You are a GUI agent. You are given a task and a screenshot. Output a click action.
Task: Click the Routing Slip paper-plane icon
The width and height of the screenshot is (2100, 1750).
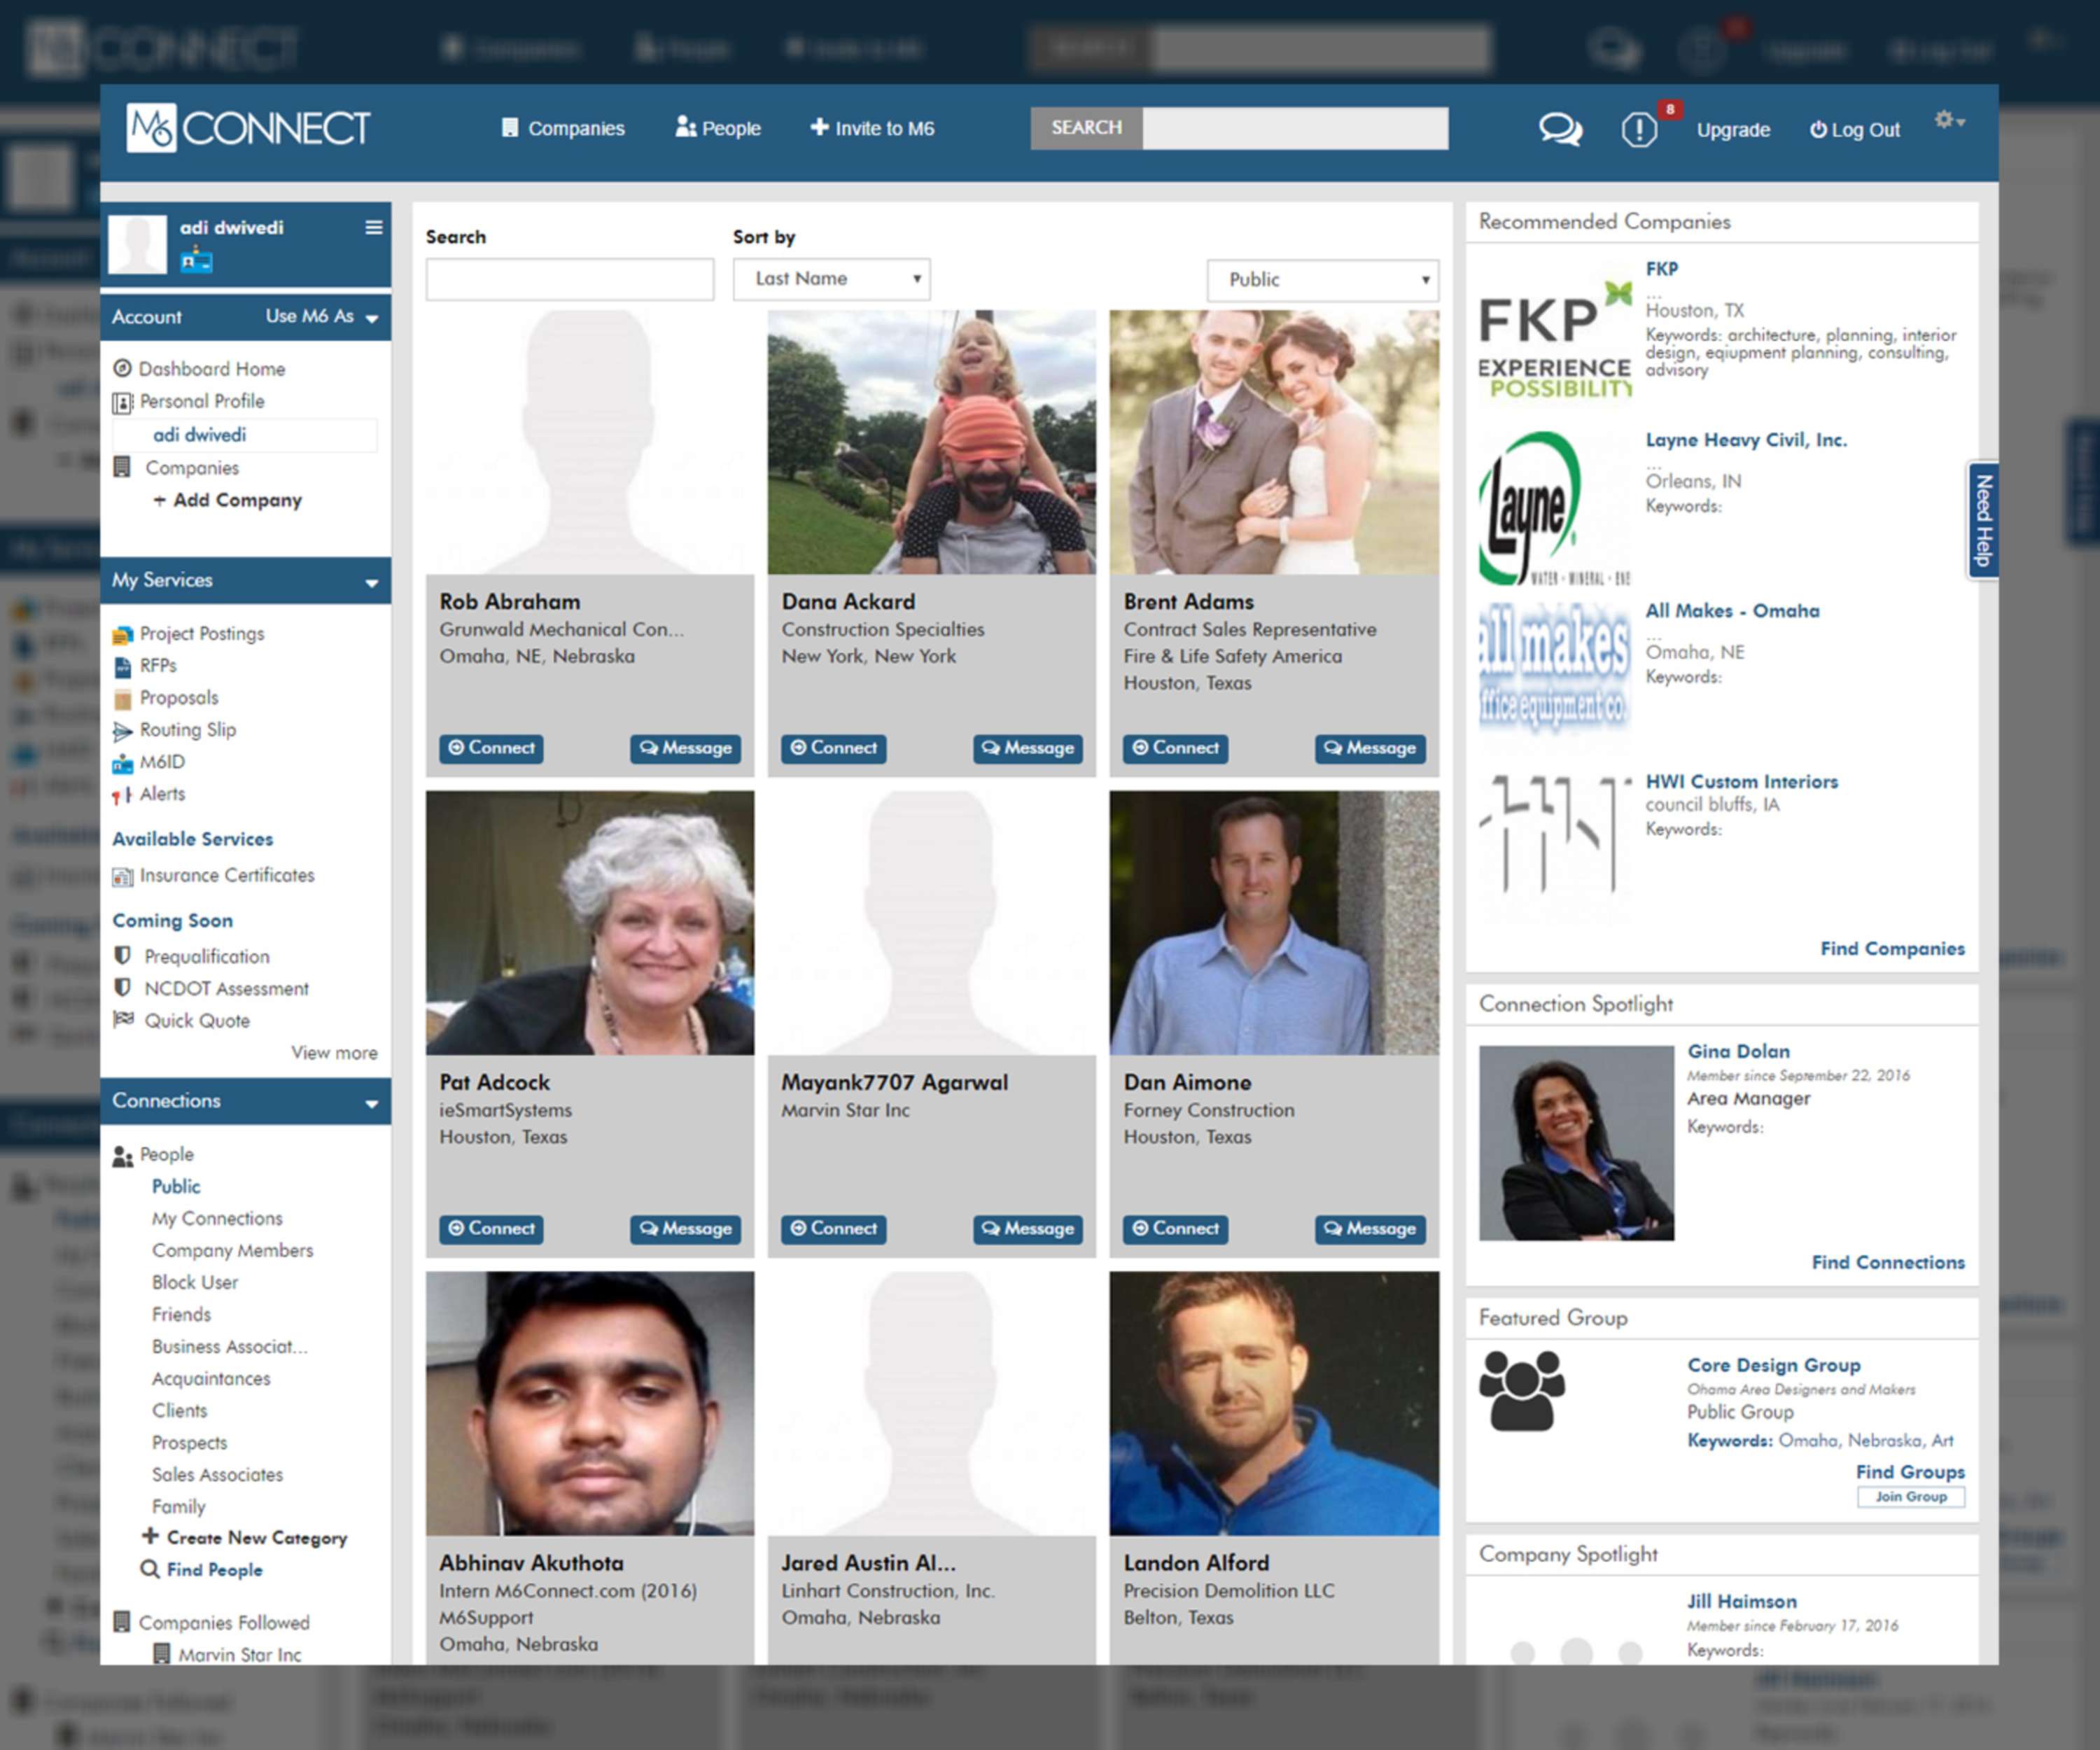[123, 730]
